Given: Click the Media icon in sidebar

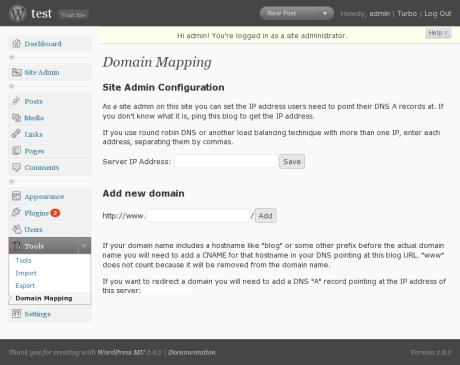Looking at the screenshot, I should tap(16, 117).
